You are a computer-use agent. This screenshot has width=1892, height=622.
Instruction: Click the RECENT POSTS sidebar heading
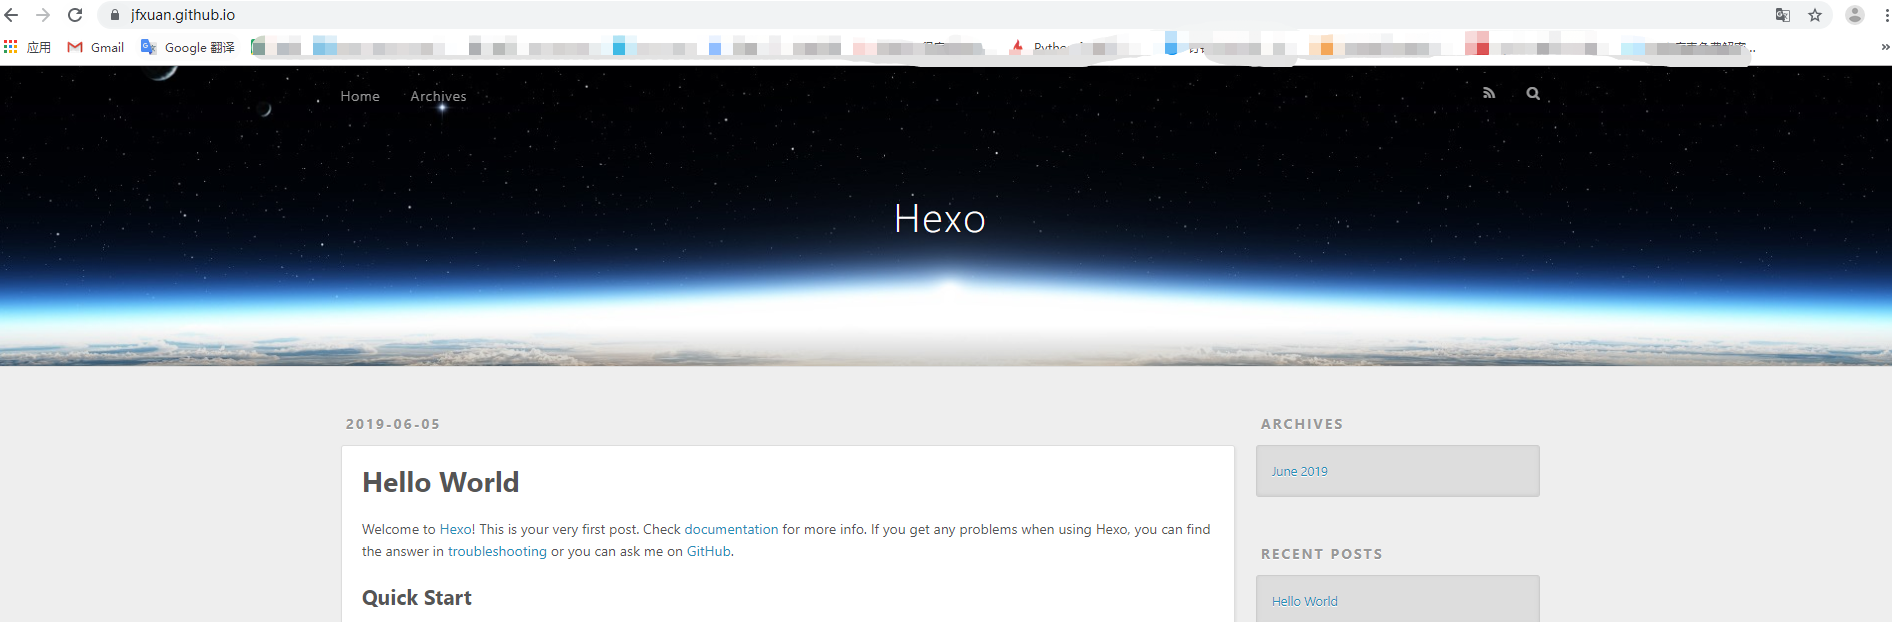coord(1322,554)
